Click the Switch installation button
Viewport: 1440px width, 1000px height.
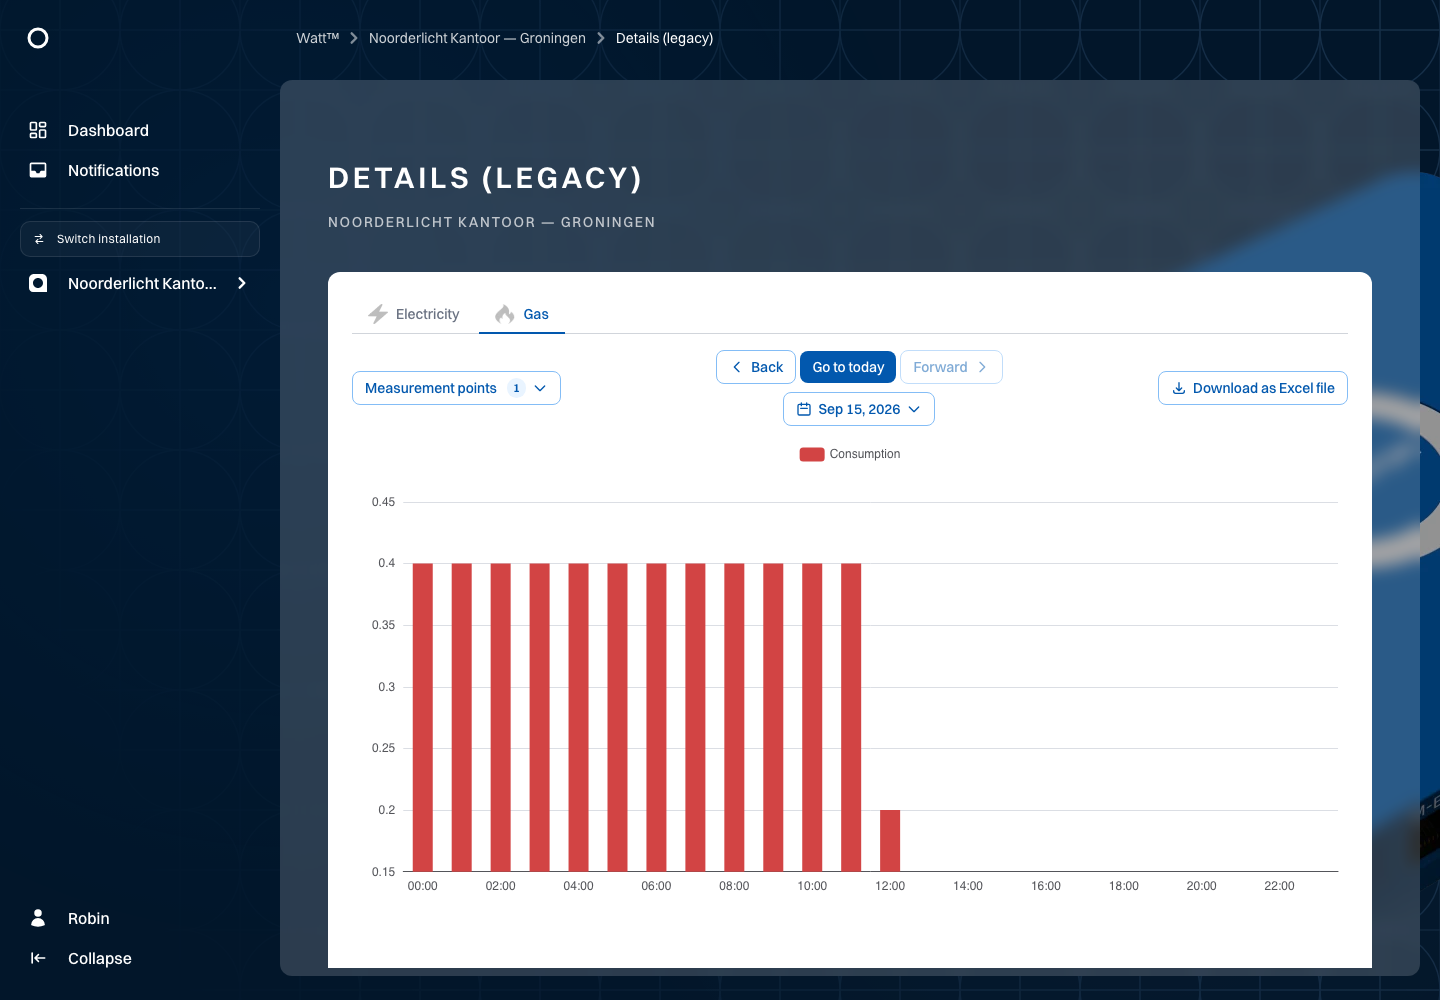pos(140,239)
